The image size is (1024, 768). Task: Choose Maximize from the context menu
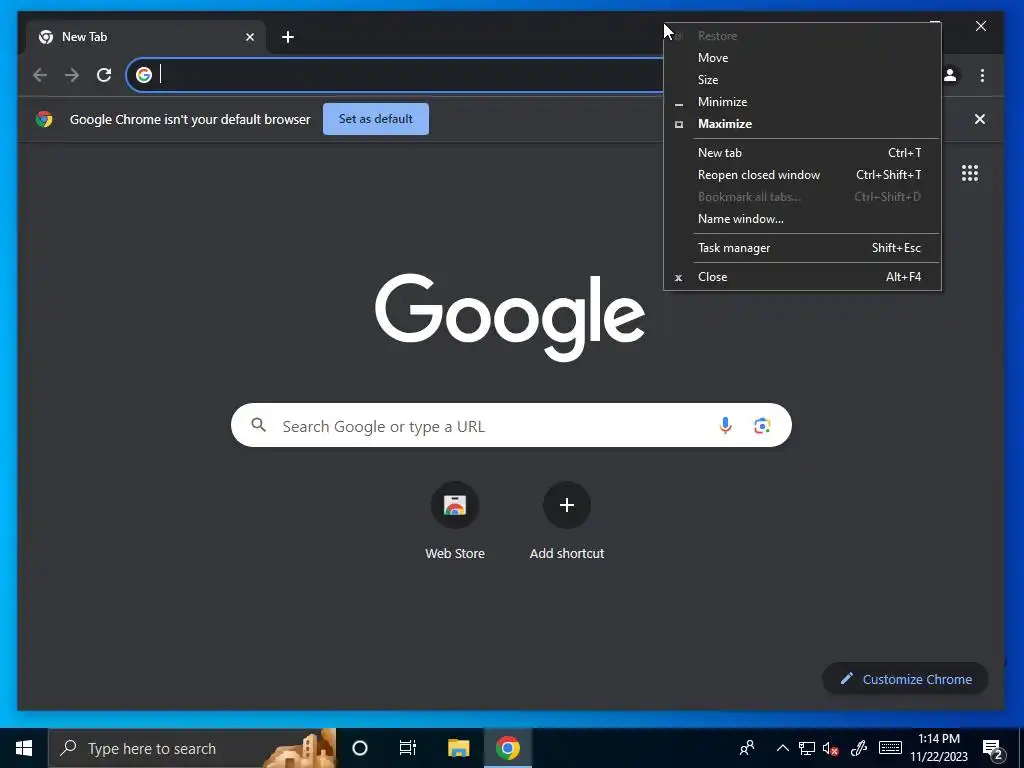tap(802, 124)
